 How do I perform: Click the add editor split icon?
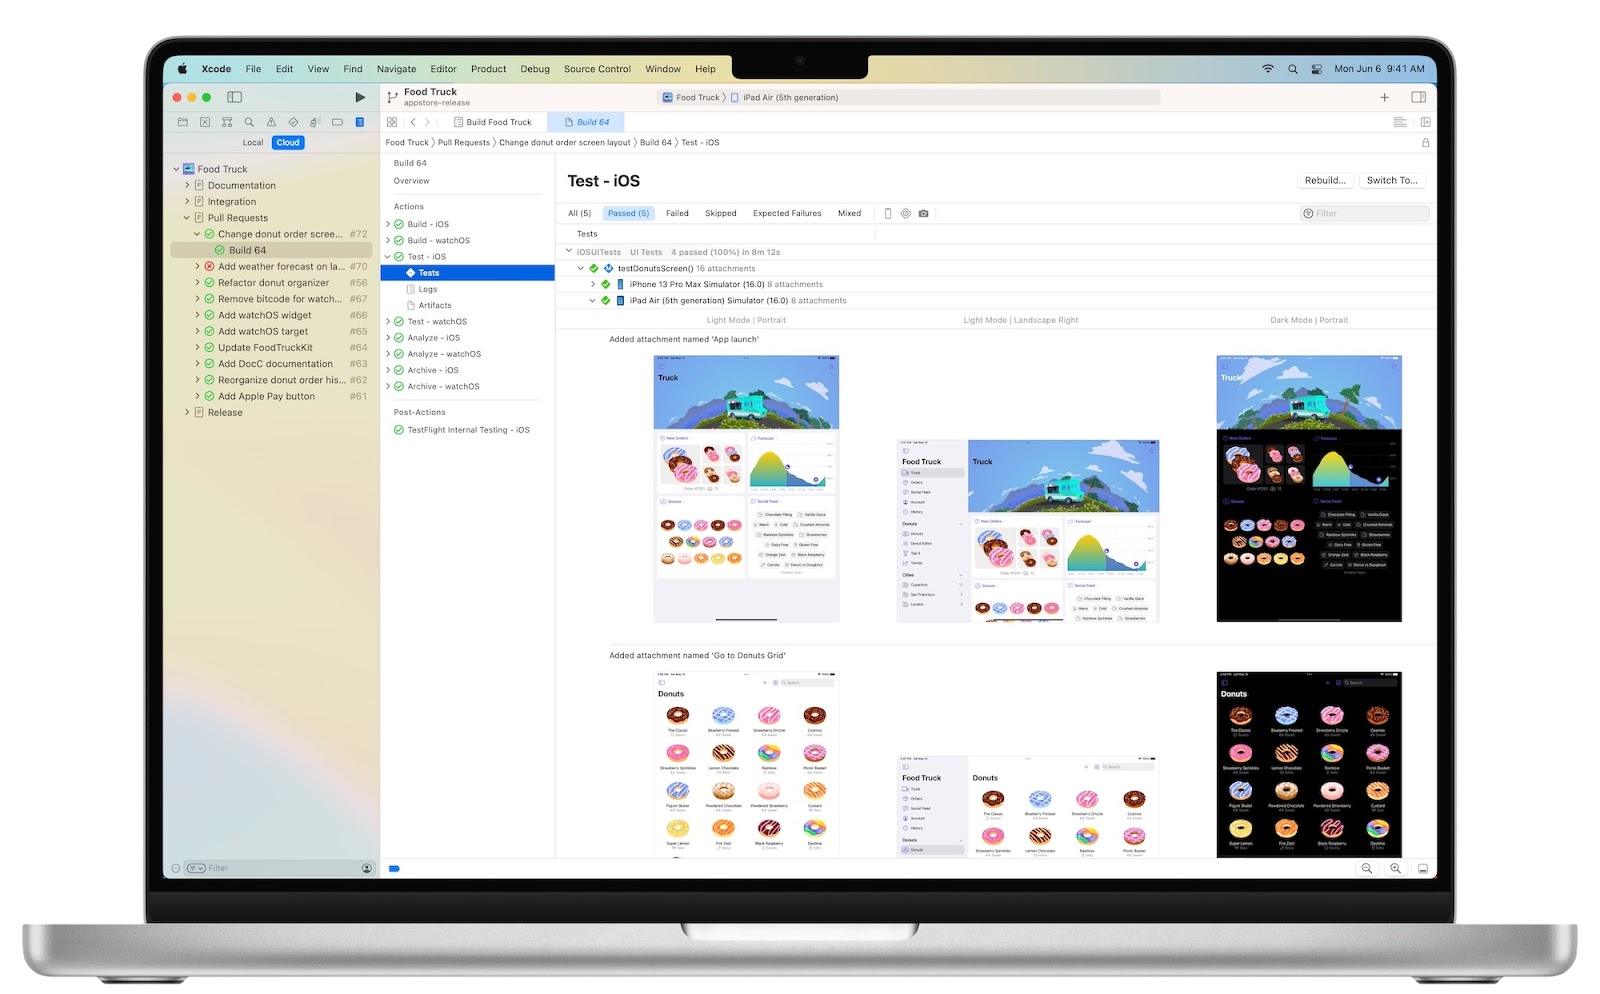coord(1425,122)
